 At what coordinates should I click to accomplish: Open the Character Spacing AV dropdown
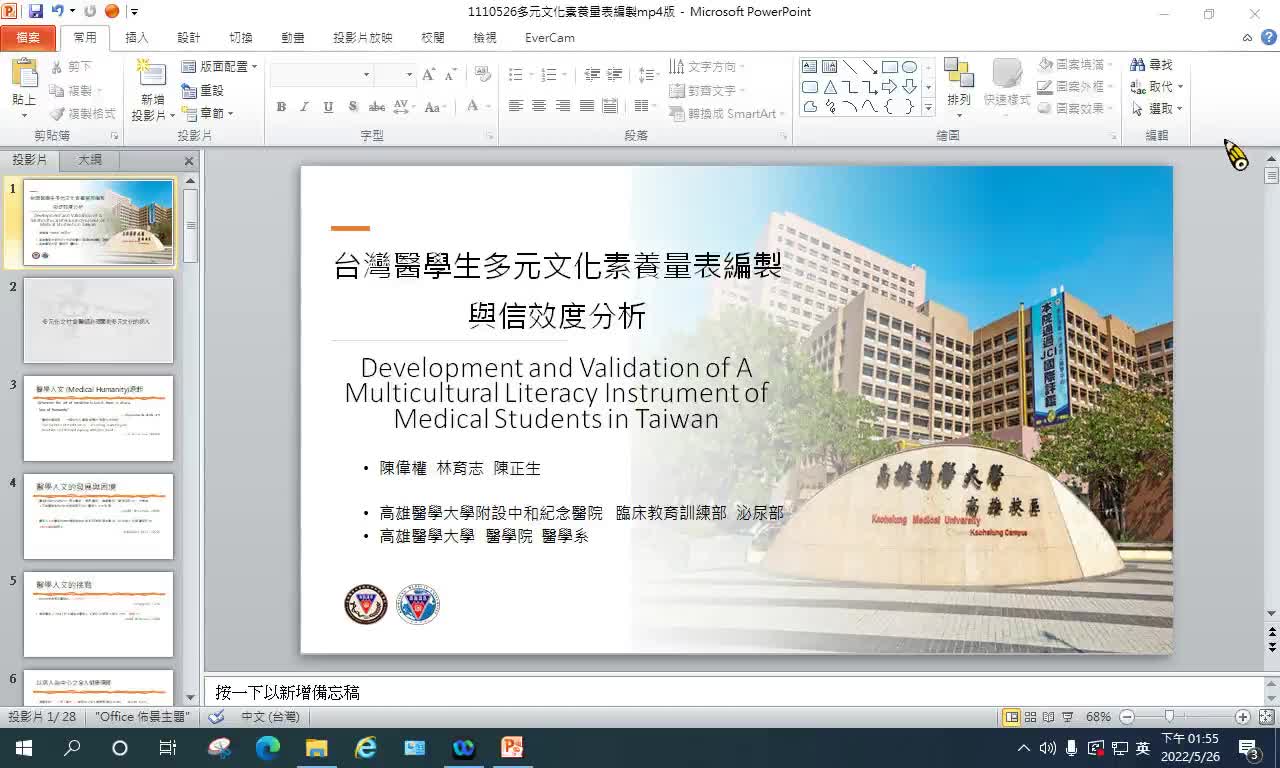(402, 107)
